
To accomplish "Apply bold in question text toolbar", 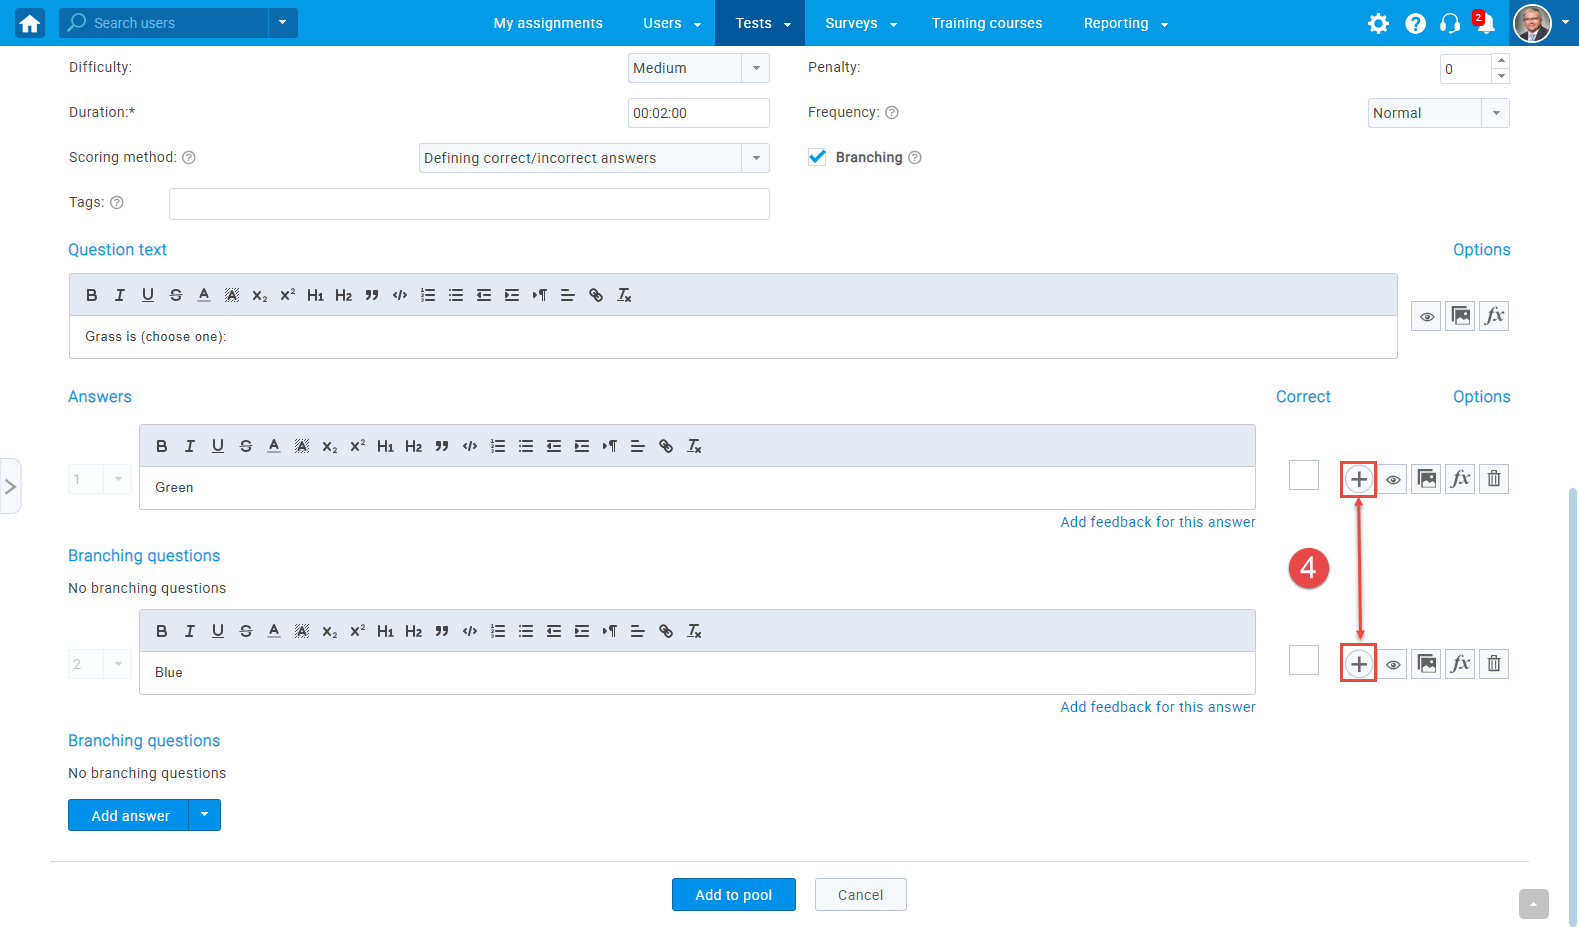I will click(92, 295).
